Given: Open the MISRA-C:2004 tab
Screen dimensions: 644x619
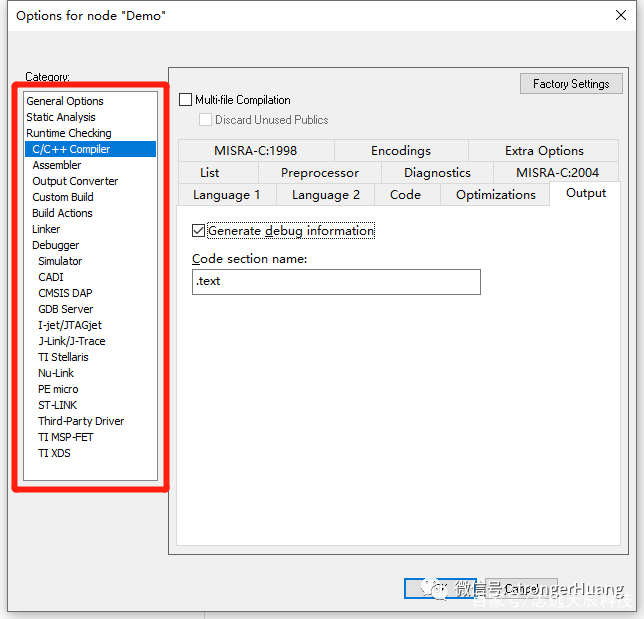Looking at the screenshot, I should 557,173.
